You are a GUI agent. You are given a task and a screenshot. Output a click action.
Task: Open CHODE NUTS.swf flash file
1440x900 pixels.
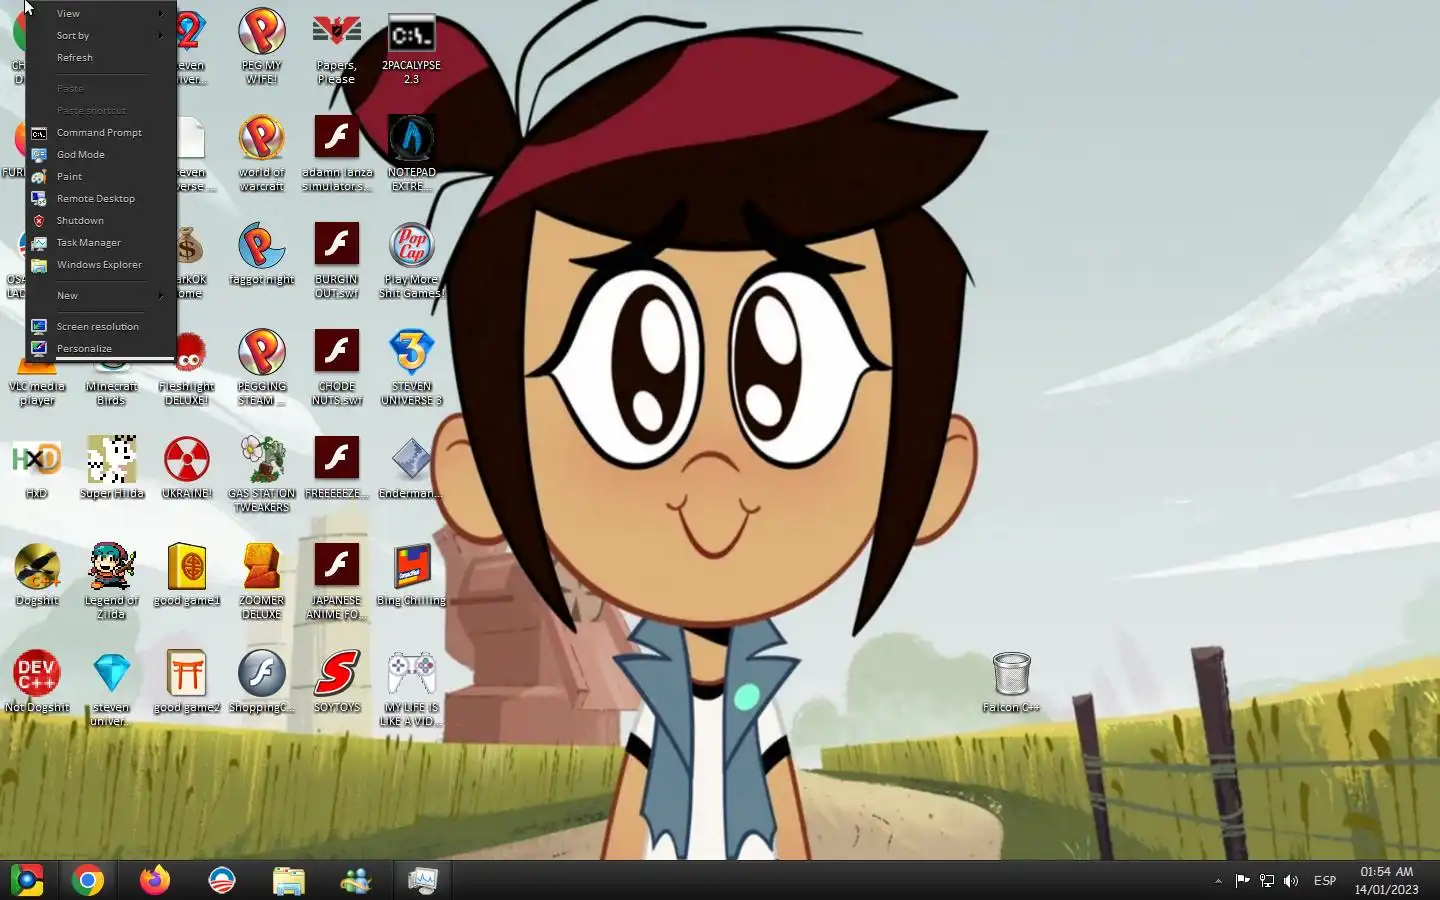pos(336,367)
